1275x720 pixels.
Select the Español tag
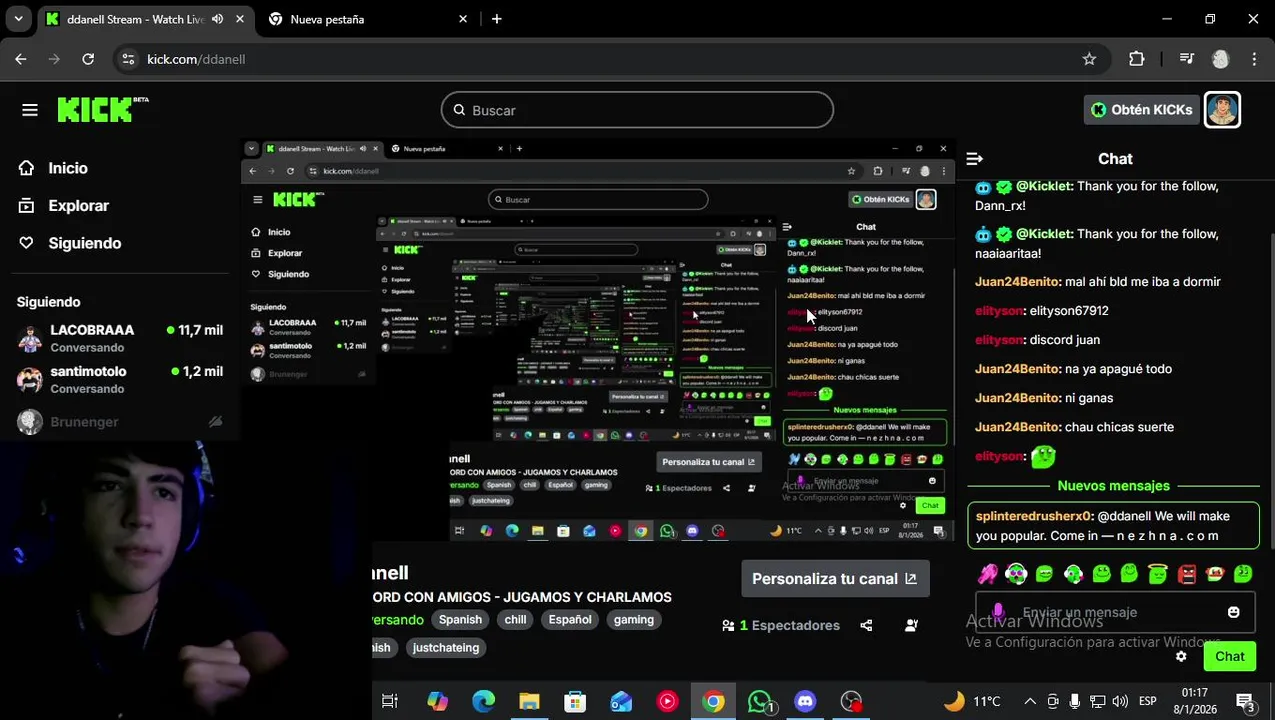pos(570,620)
